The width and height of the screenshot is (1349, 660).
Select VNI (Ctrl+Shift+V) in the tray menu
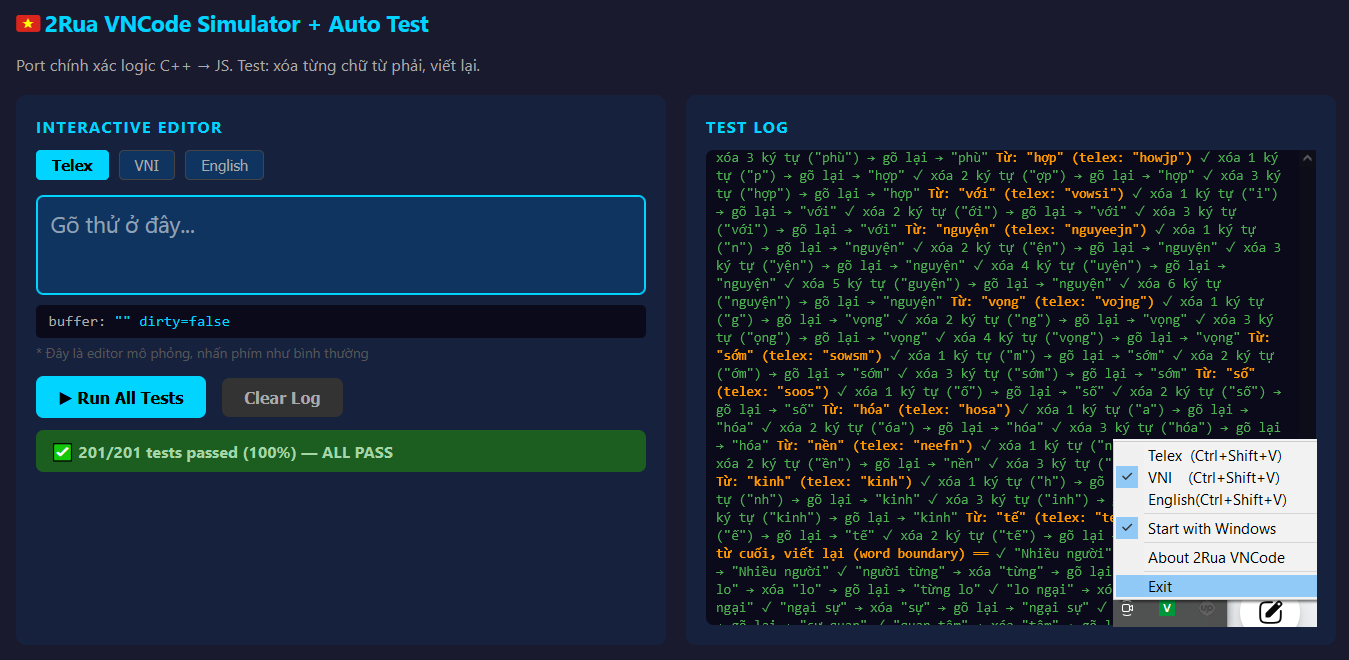click(x=1213, y=477)
